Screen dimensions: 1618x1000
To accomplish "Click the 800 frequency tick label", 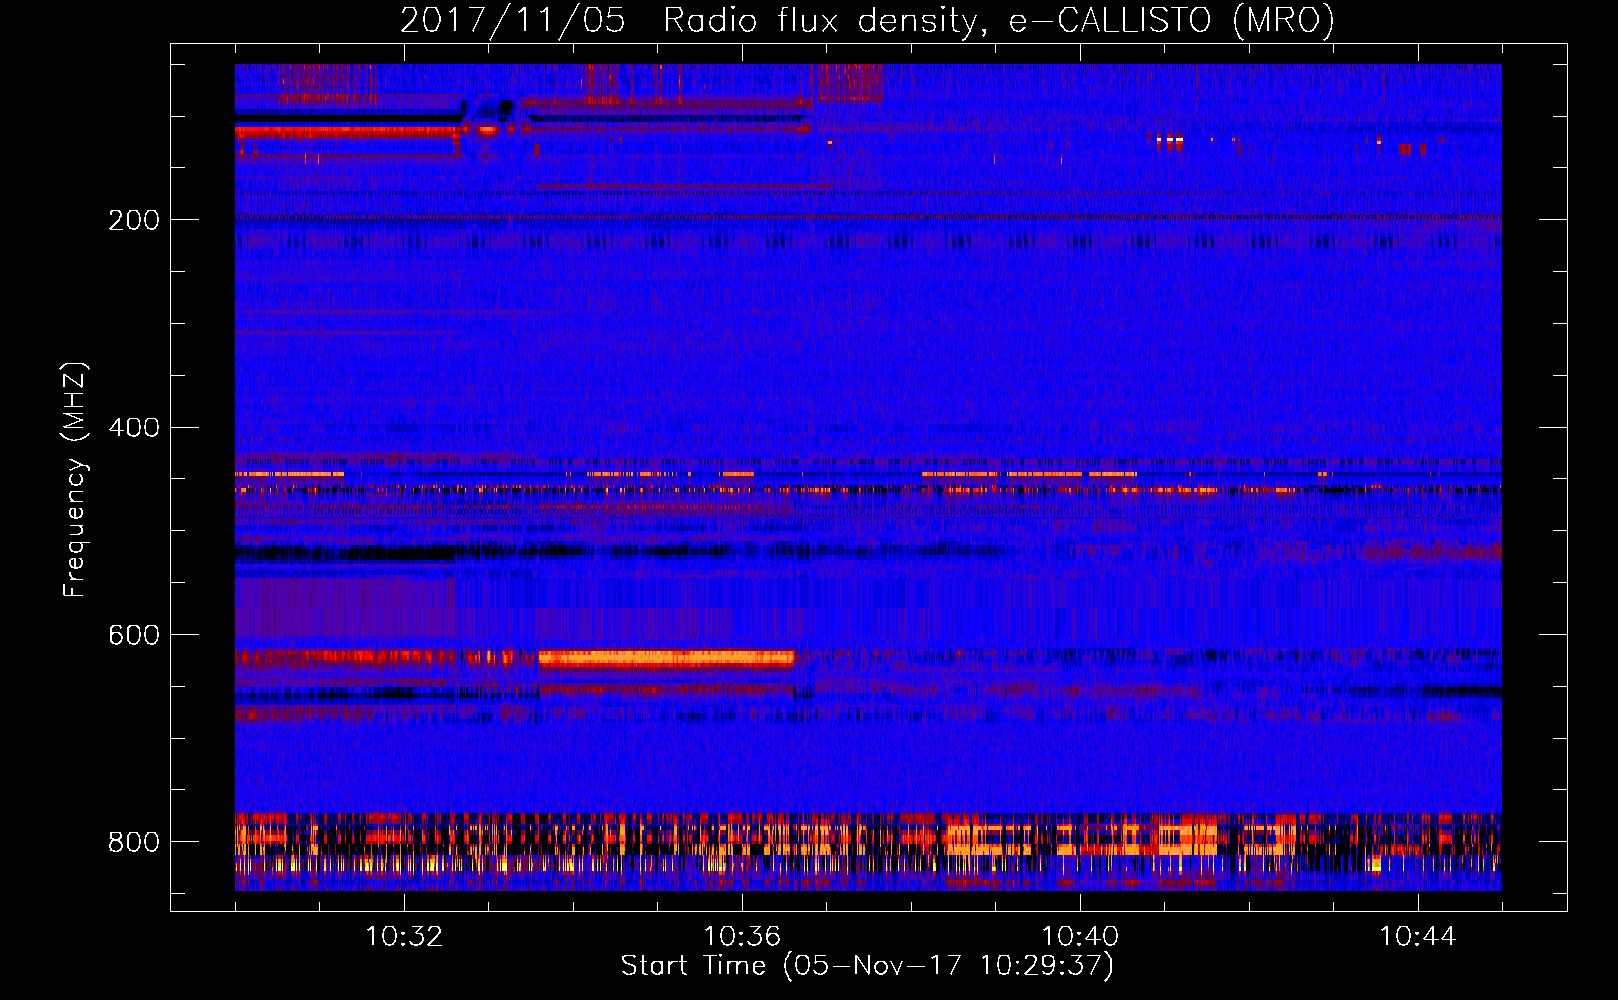I will point(134,842).
